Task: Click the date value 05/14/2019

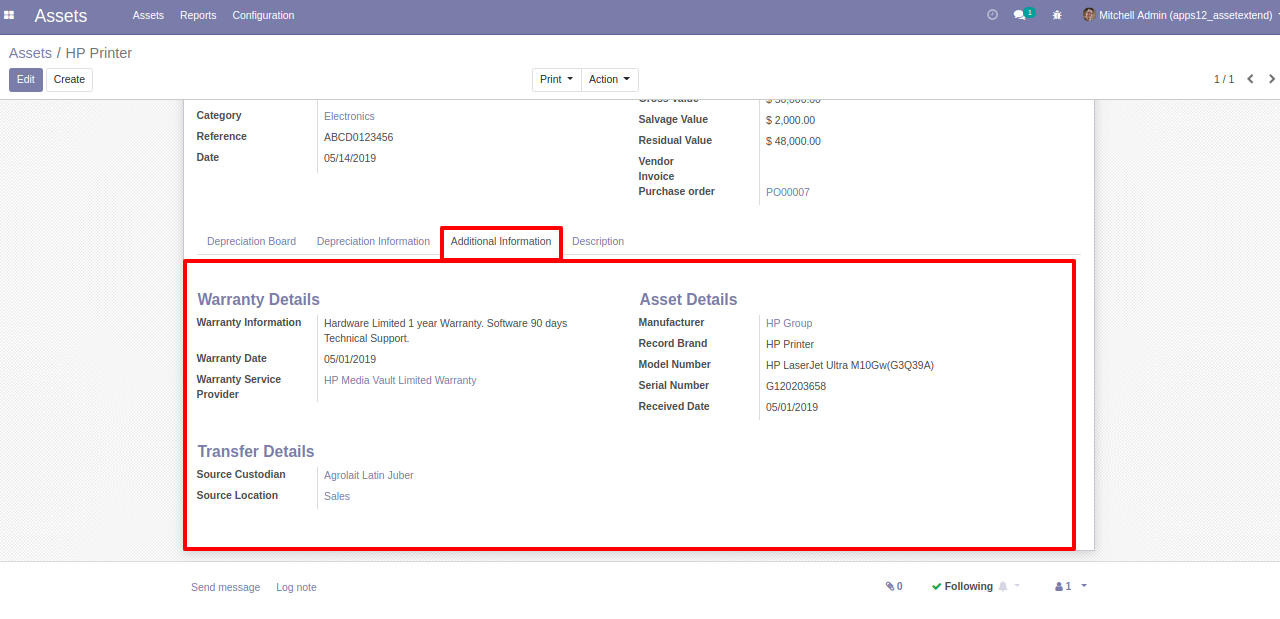Action: [350, 159]
